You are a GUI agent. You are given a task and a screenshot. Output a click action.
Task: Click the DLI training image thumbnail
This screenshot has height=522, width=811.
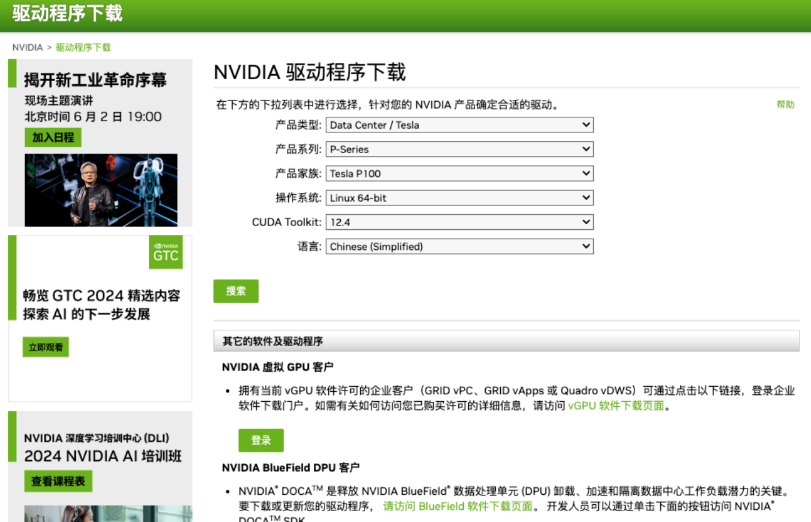[108, 514]
